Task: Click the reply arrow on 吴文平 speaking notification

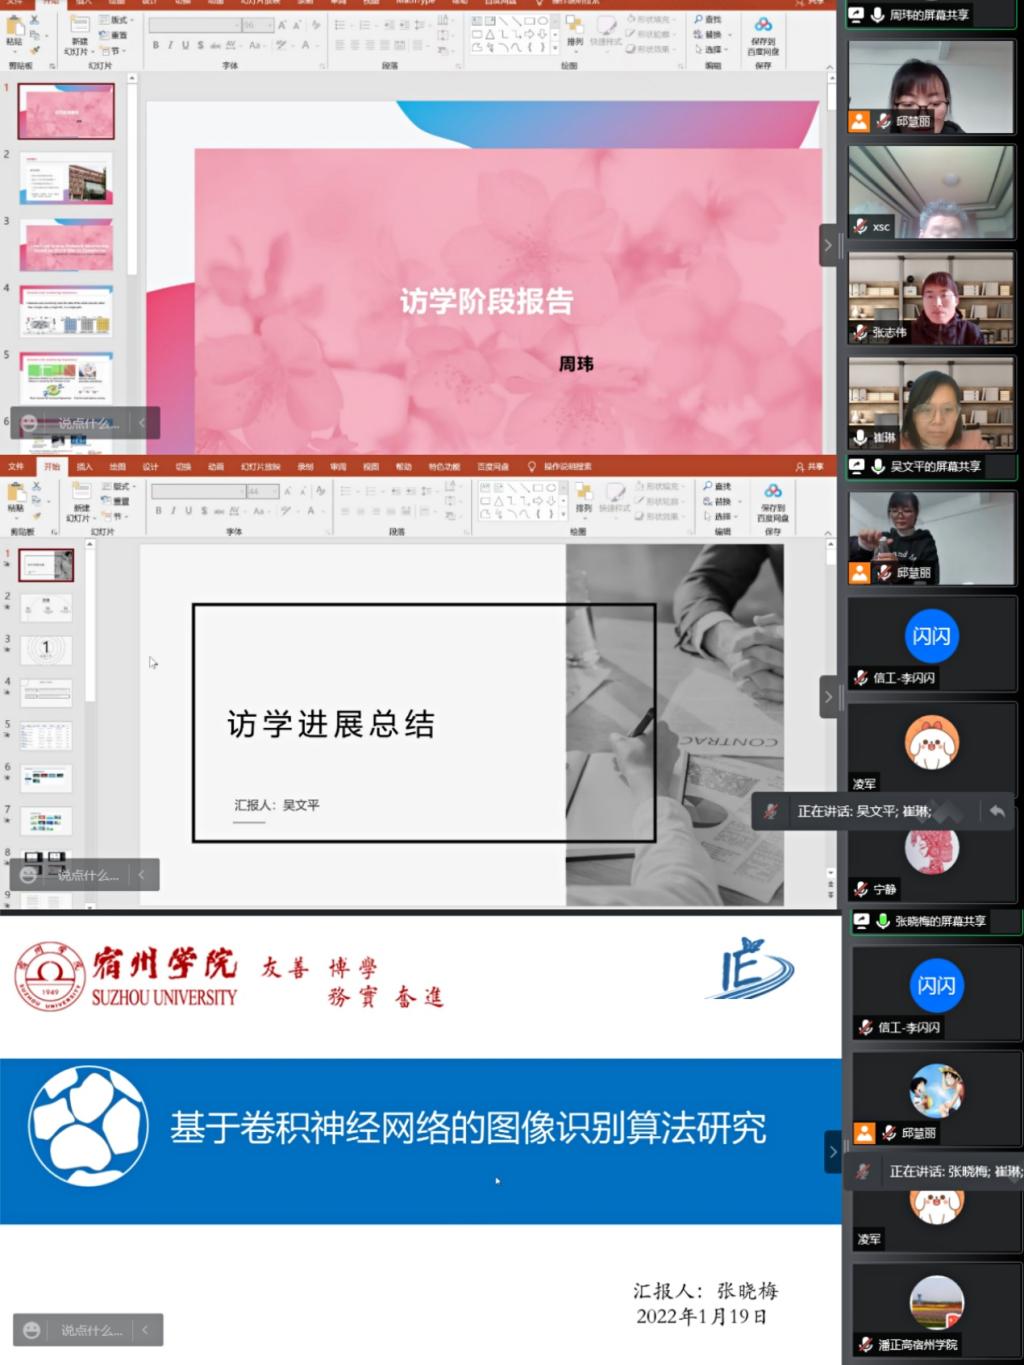Action: coord(997,811)
